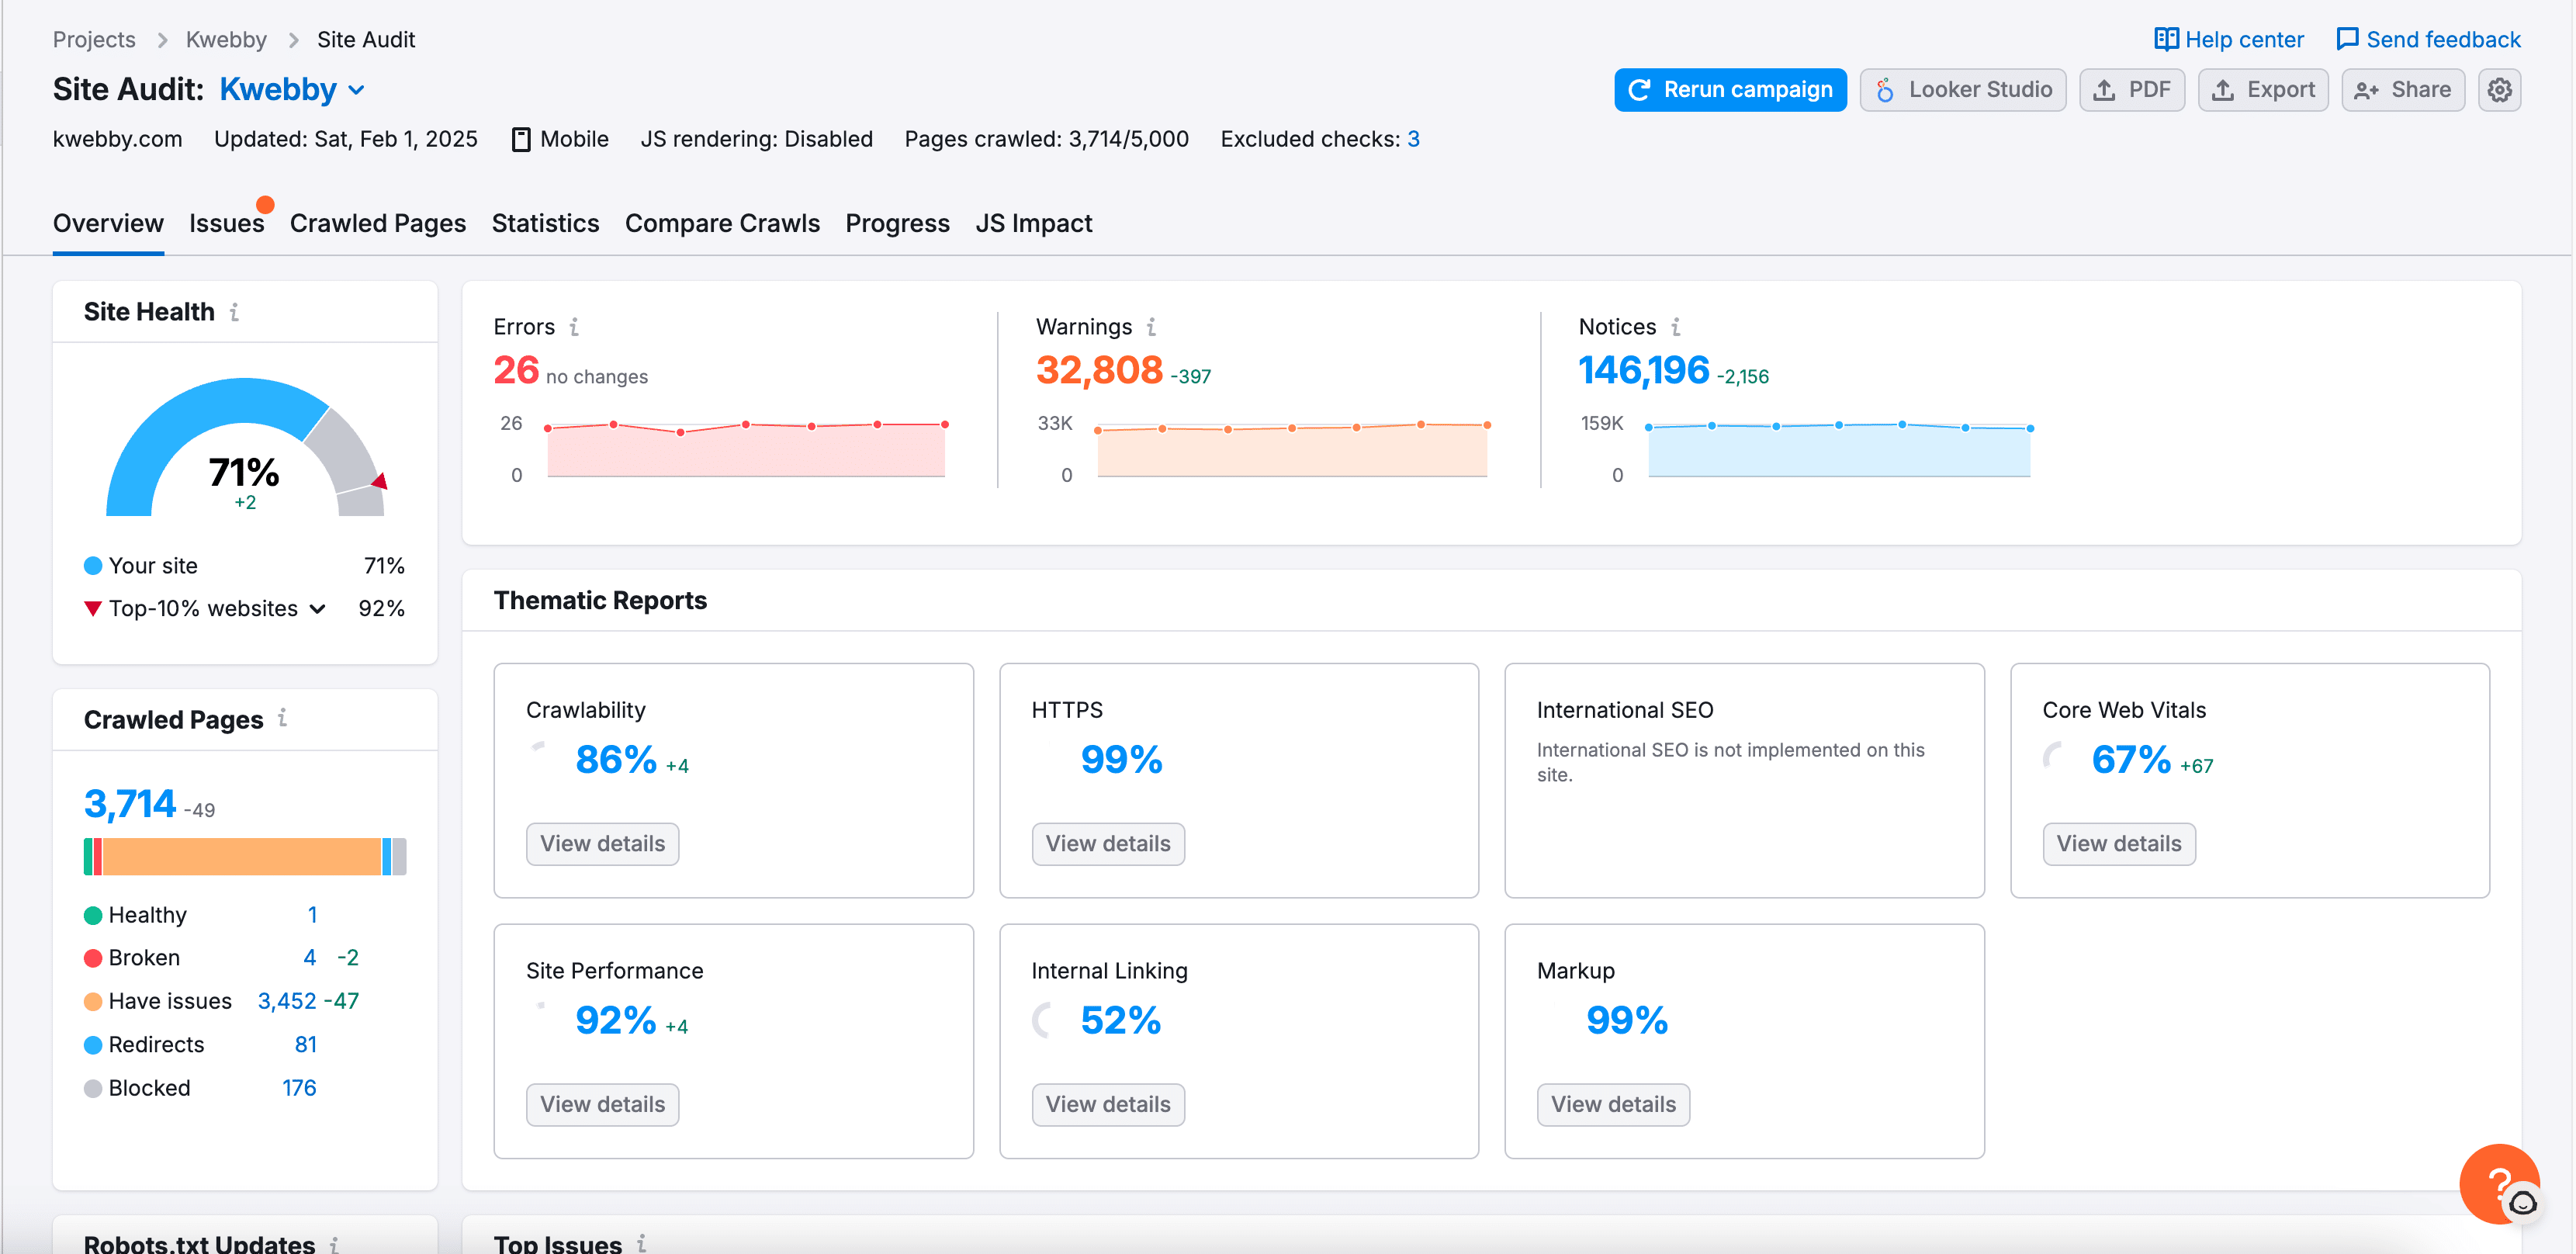2576x1254 pixels.
Task: Click the Redirects count 81
Action: (306, 1044)
